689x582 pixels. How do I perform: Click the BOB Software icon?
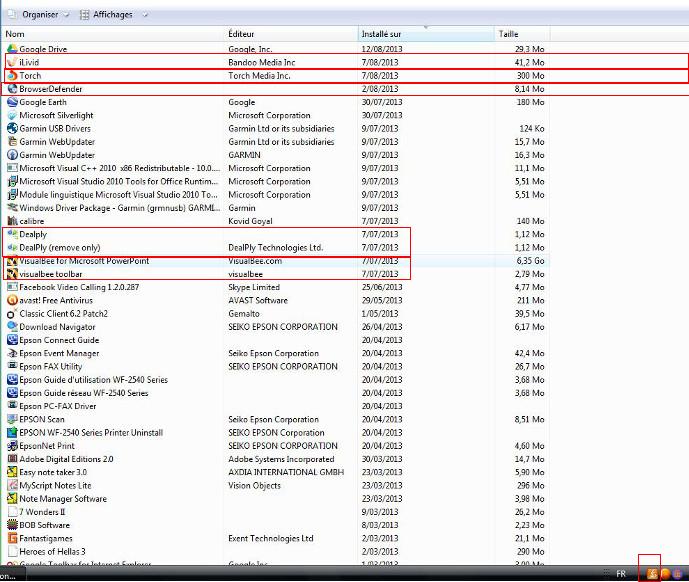pyautogui.click(x=12, y=525)
